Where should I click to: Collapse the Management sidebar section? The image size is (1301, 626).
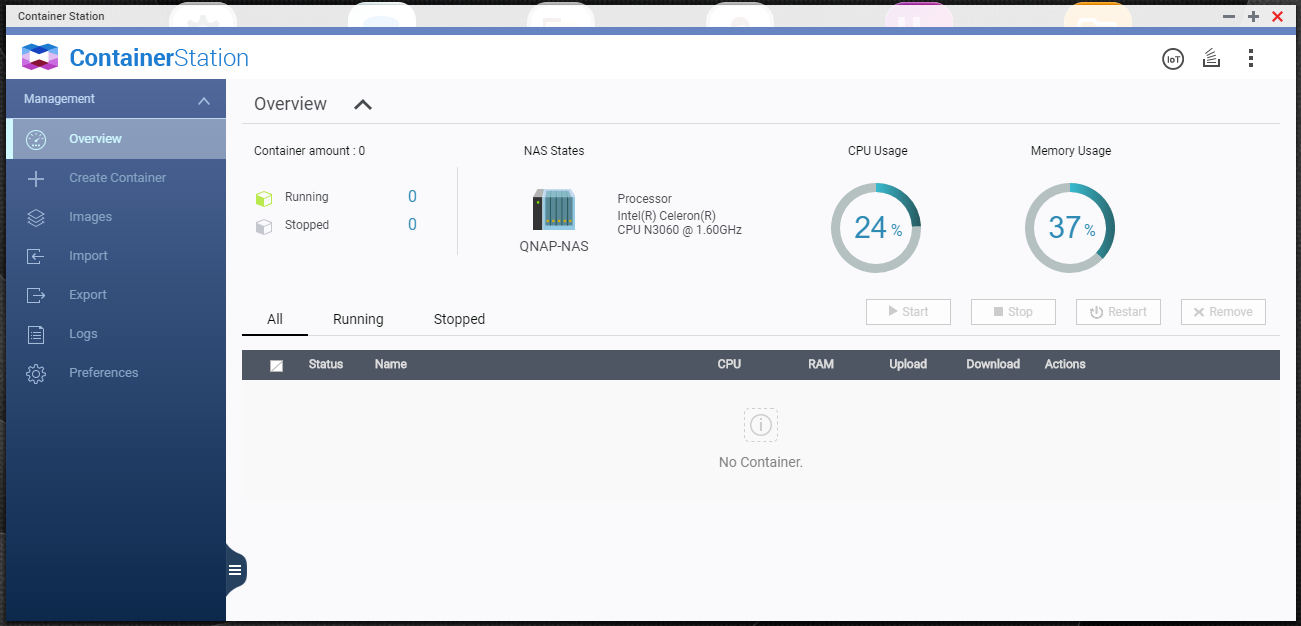pos(204,100)
